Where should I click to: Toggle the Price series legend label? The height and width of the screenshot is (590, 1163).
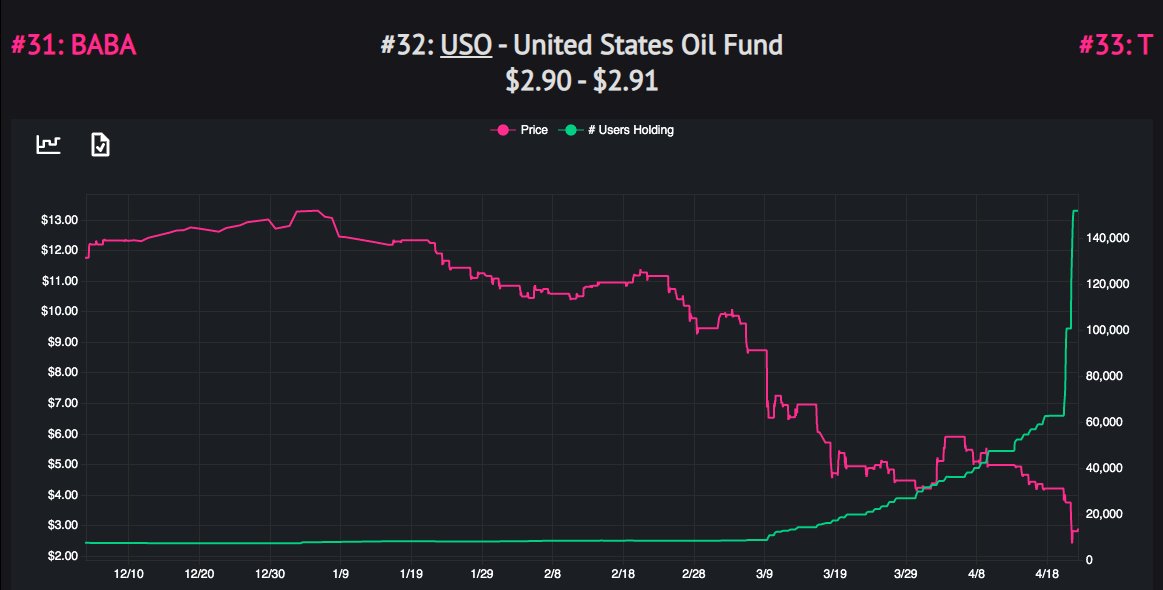pos(533,130)
